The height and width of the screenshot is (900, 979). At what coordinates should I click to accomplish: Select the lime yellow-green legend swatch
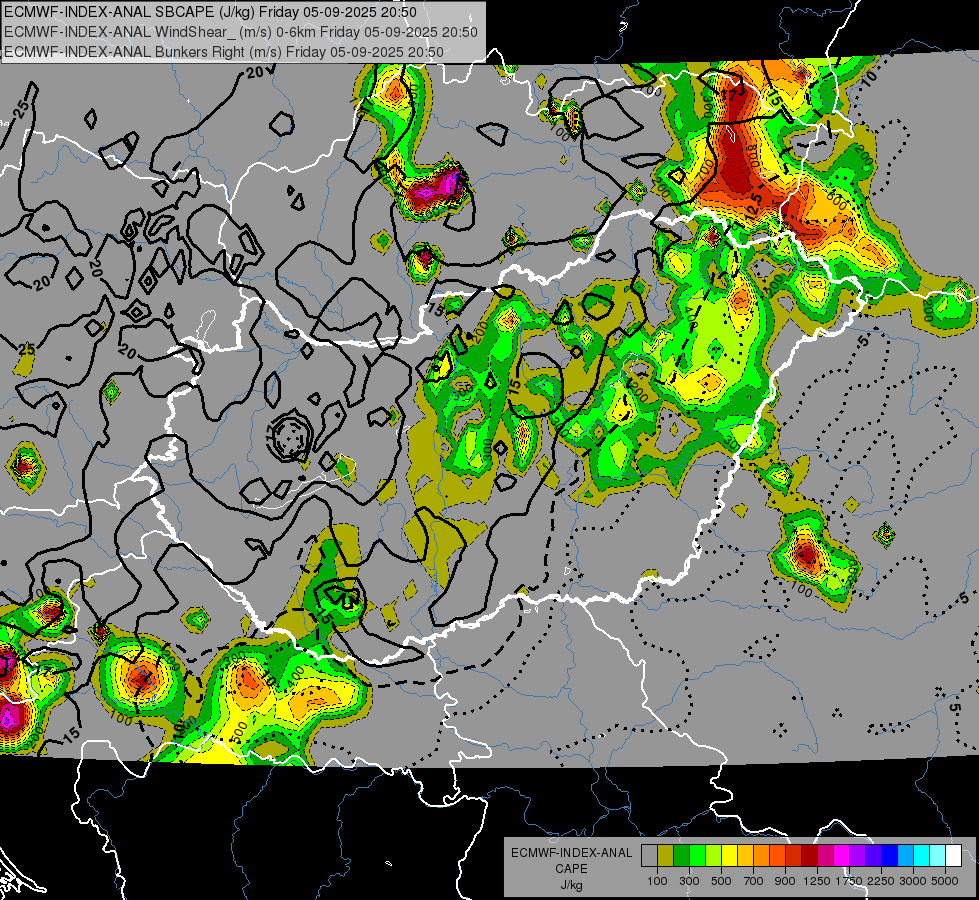coord(714,856)
